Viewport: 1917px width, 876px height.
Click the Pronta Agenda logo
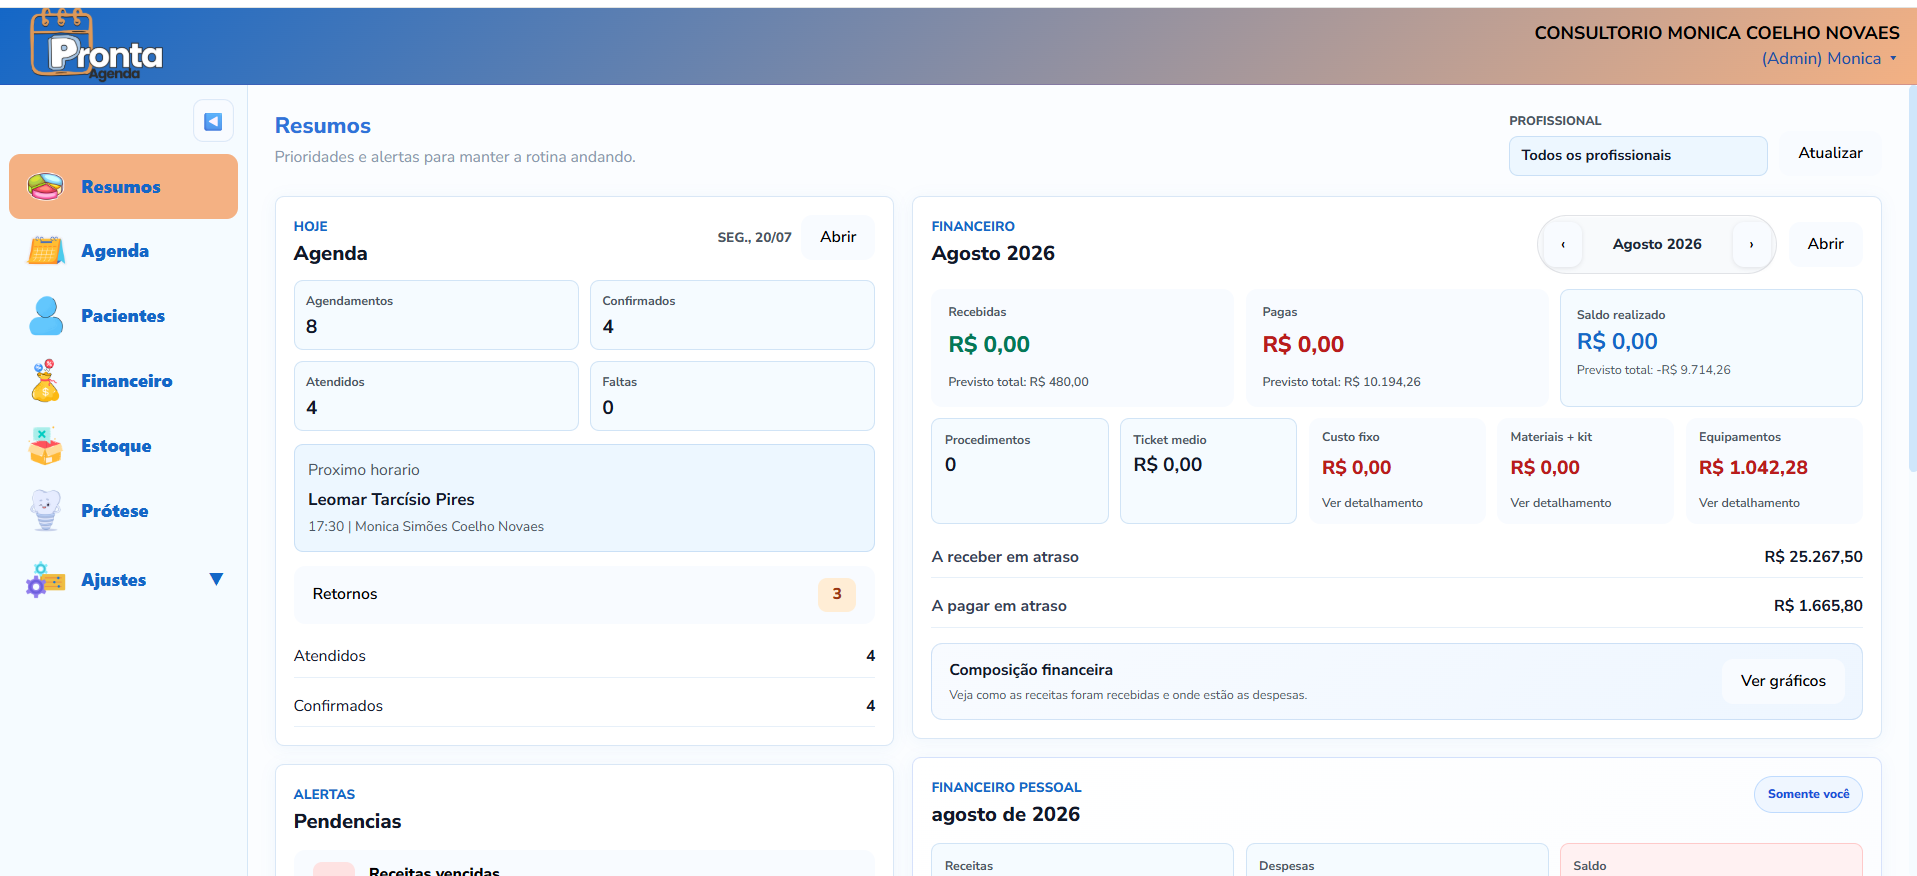(96, 46)
